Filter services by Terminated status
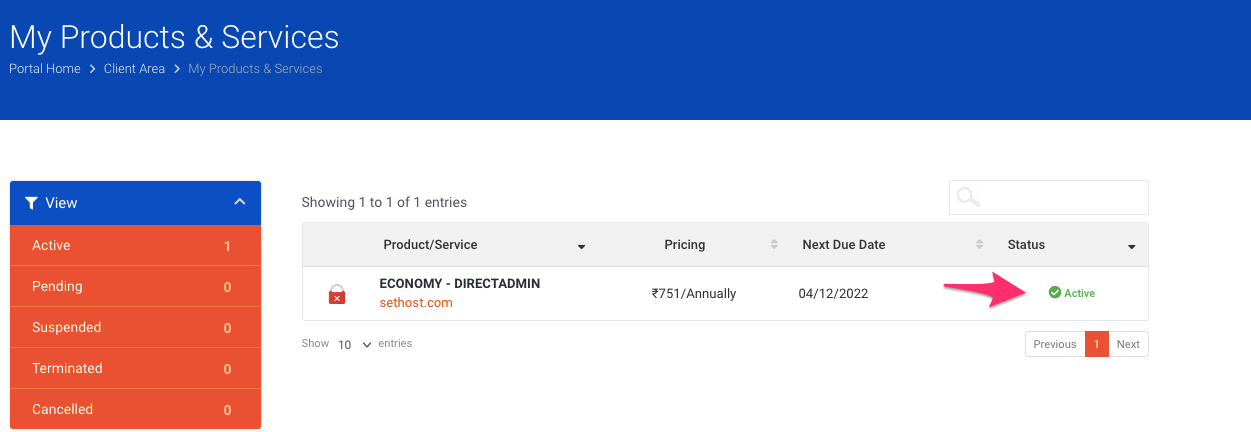Viewport: 1251px width, 432px height. pyautogui.click(x=135, y=368)
